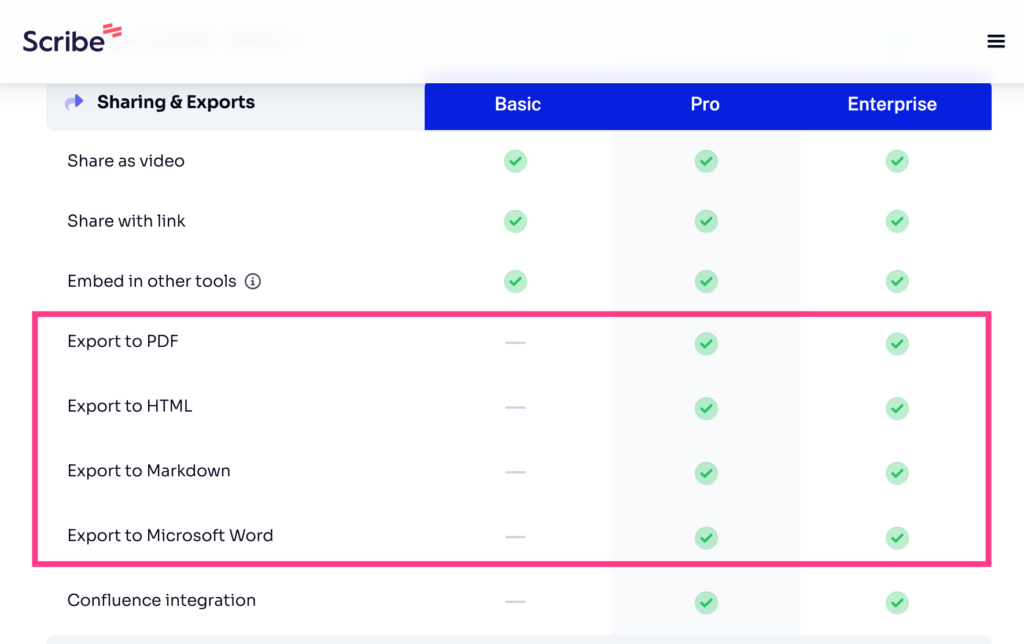Click the dash mark under Basic for Export to PDF
Viewport: 1024px width, 644px height.
515,343
